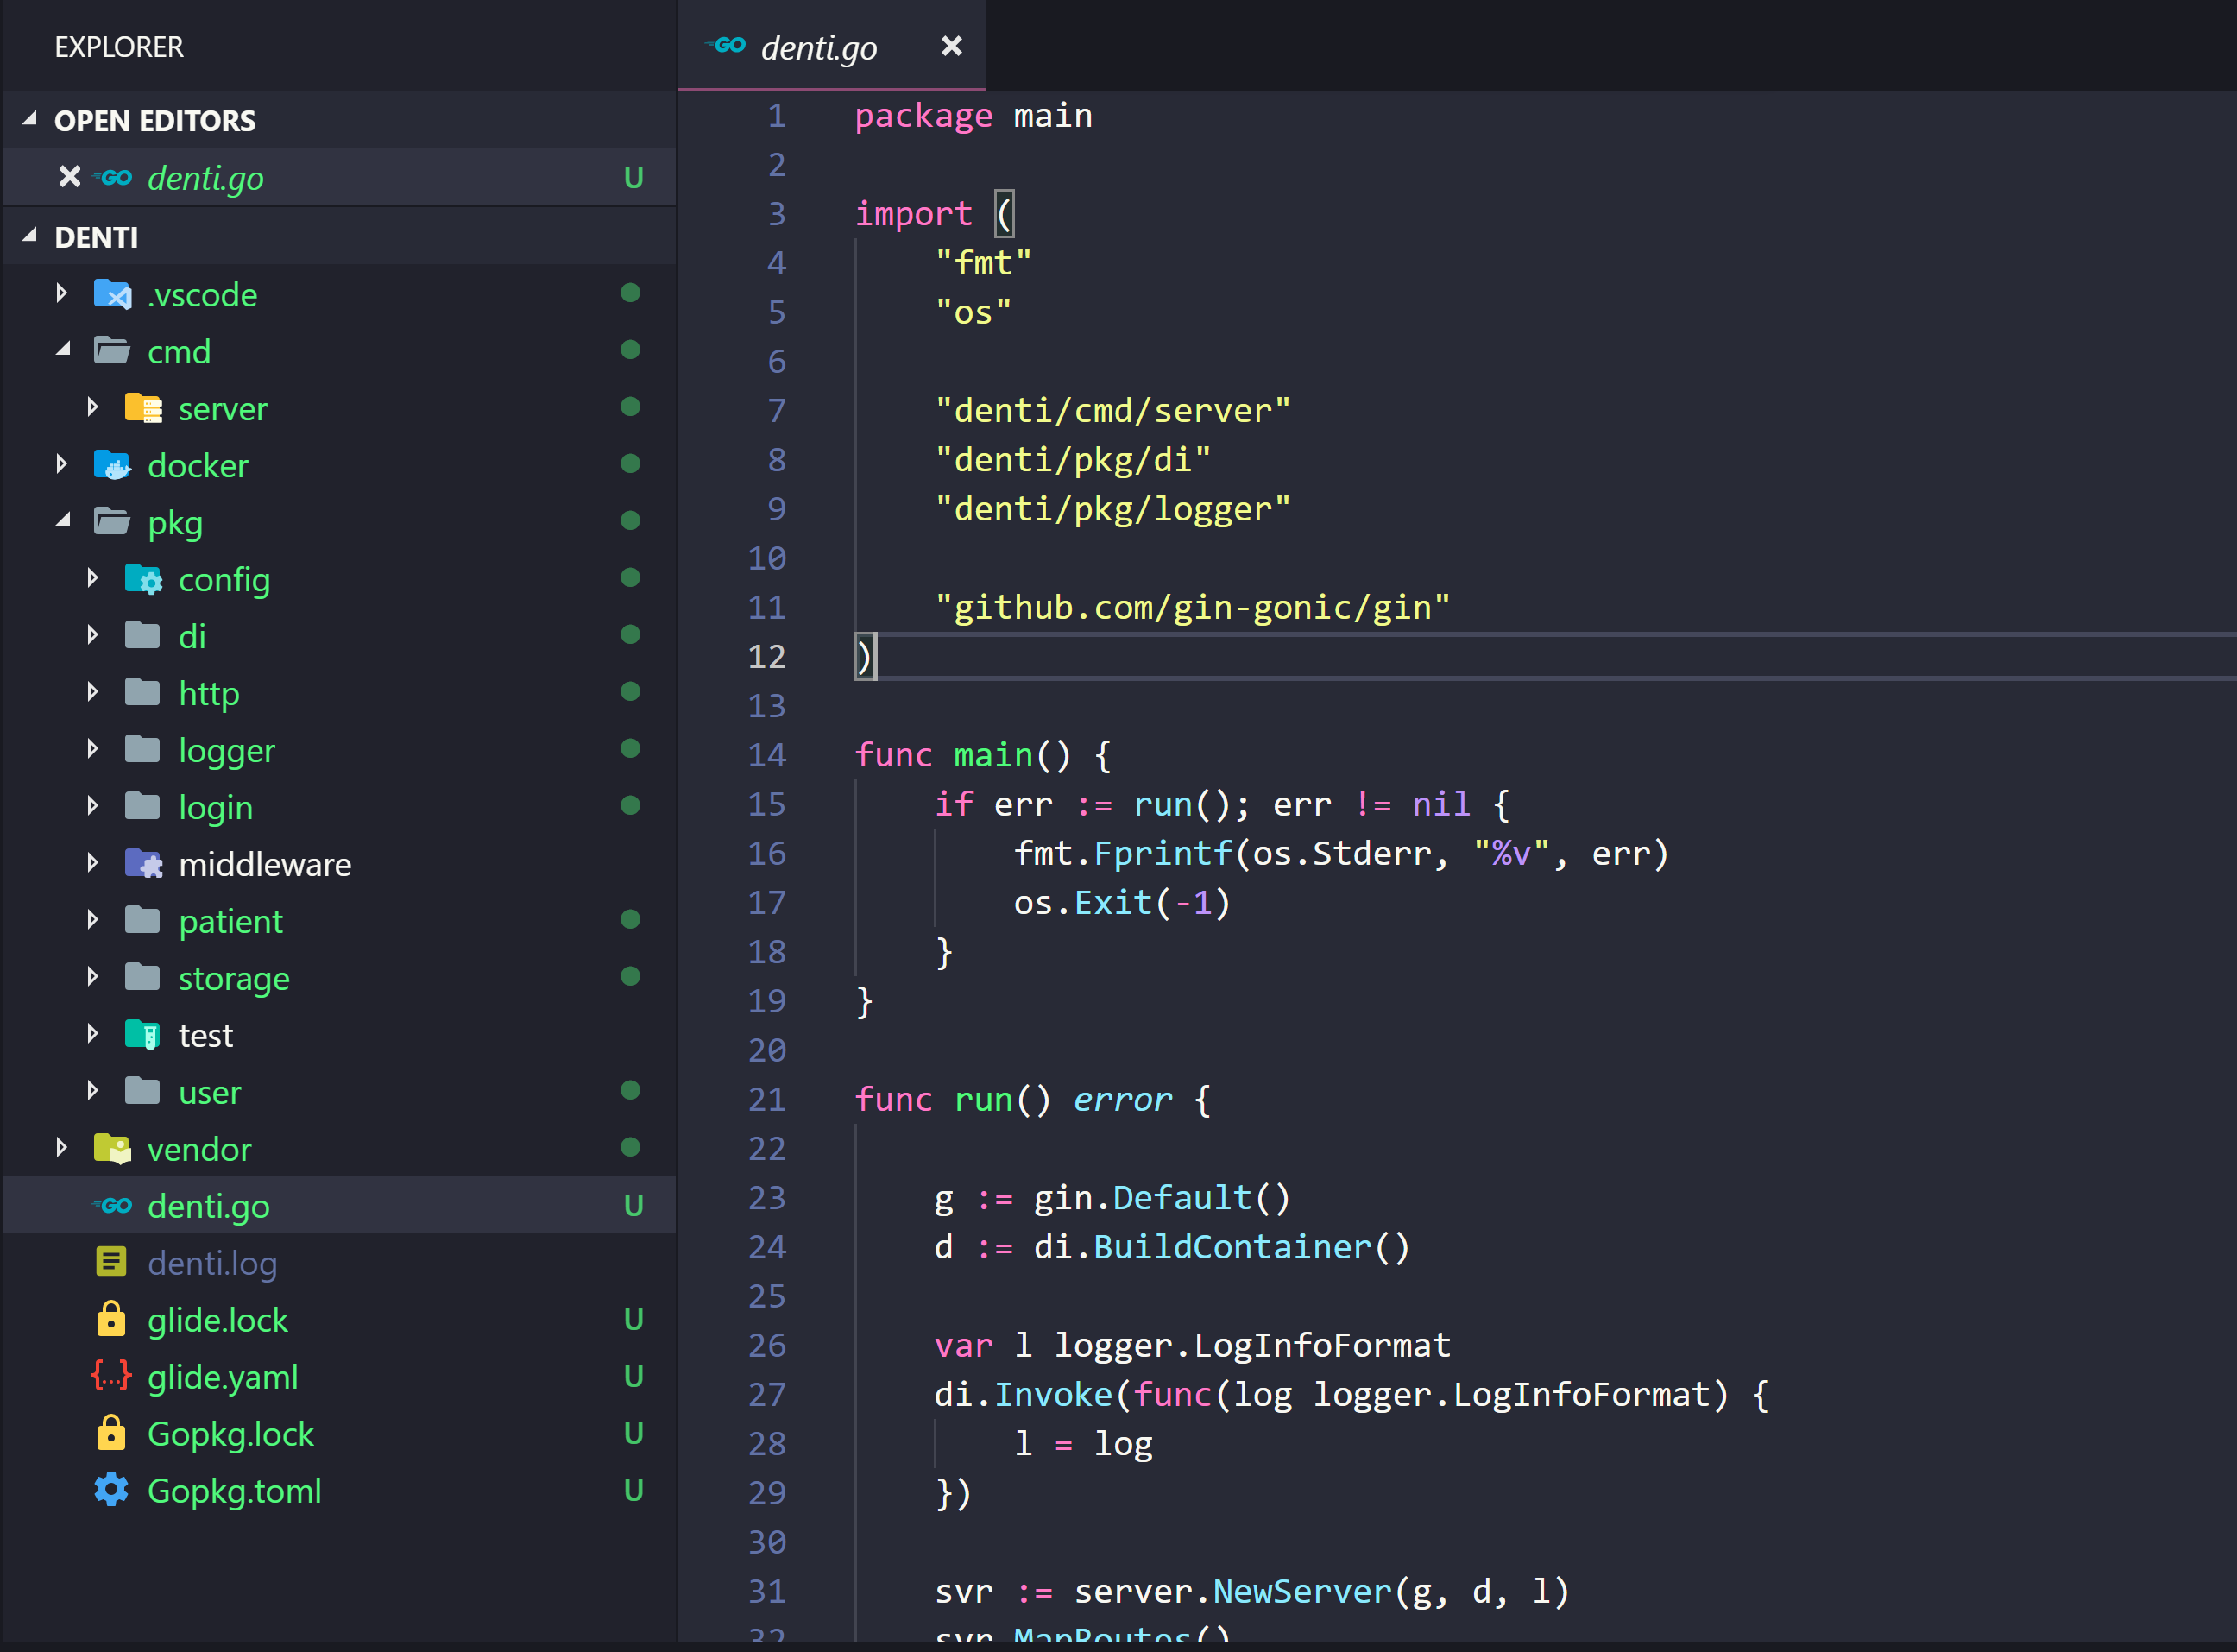Screen dimensions: 2237x1652
Task: Click the user folder icon
Action: pyautogui.click(x=143, y=1092)
